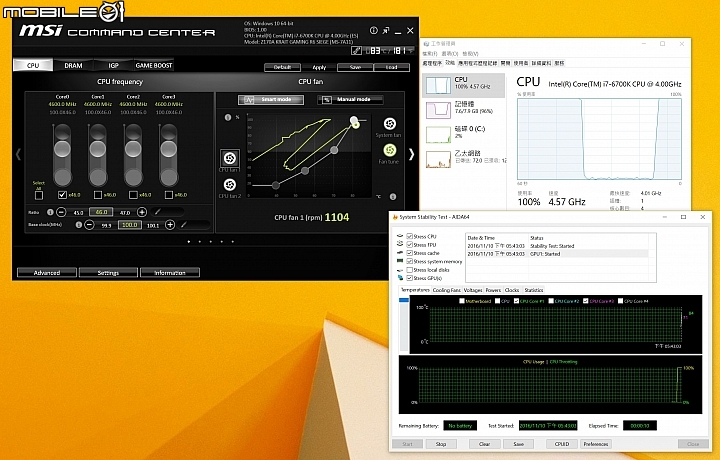Switch to Cooling Fans tab in AIDA64
Screen dimensions: 720x460
[446, 290]
